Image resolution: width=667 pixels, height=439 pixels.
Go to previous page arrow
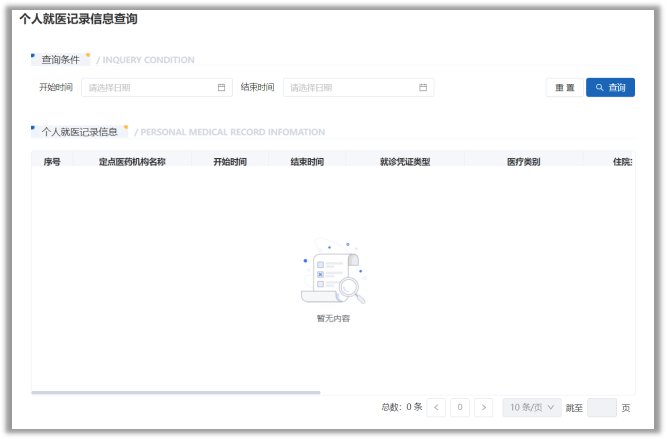pos(437,408)
